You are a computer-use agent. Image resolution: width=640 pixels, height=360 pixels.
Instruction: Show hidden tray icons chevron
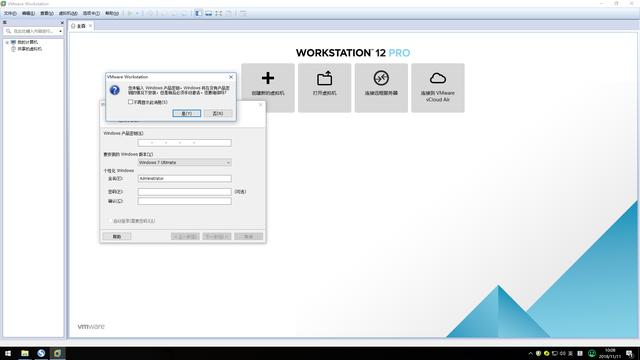tap(530, 353)
